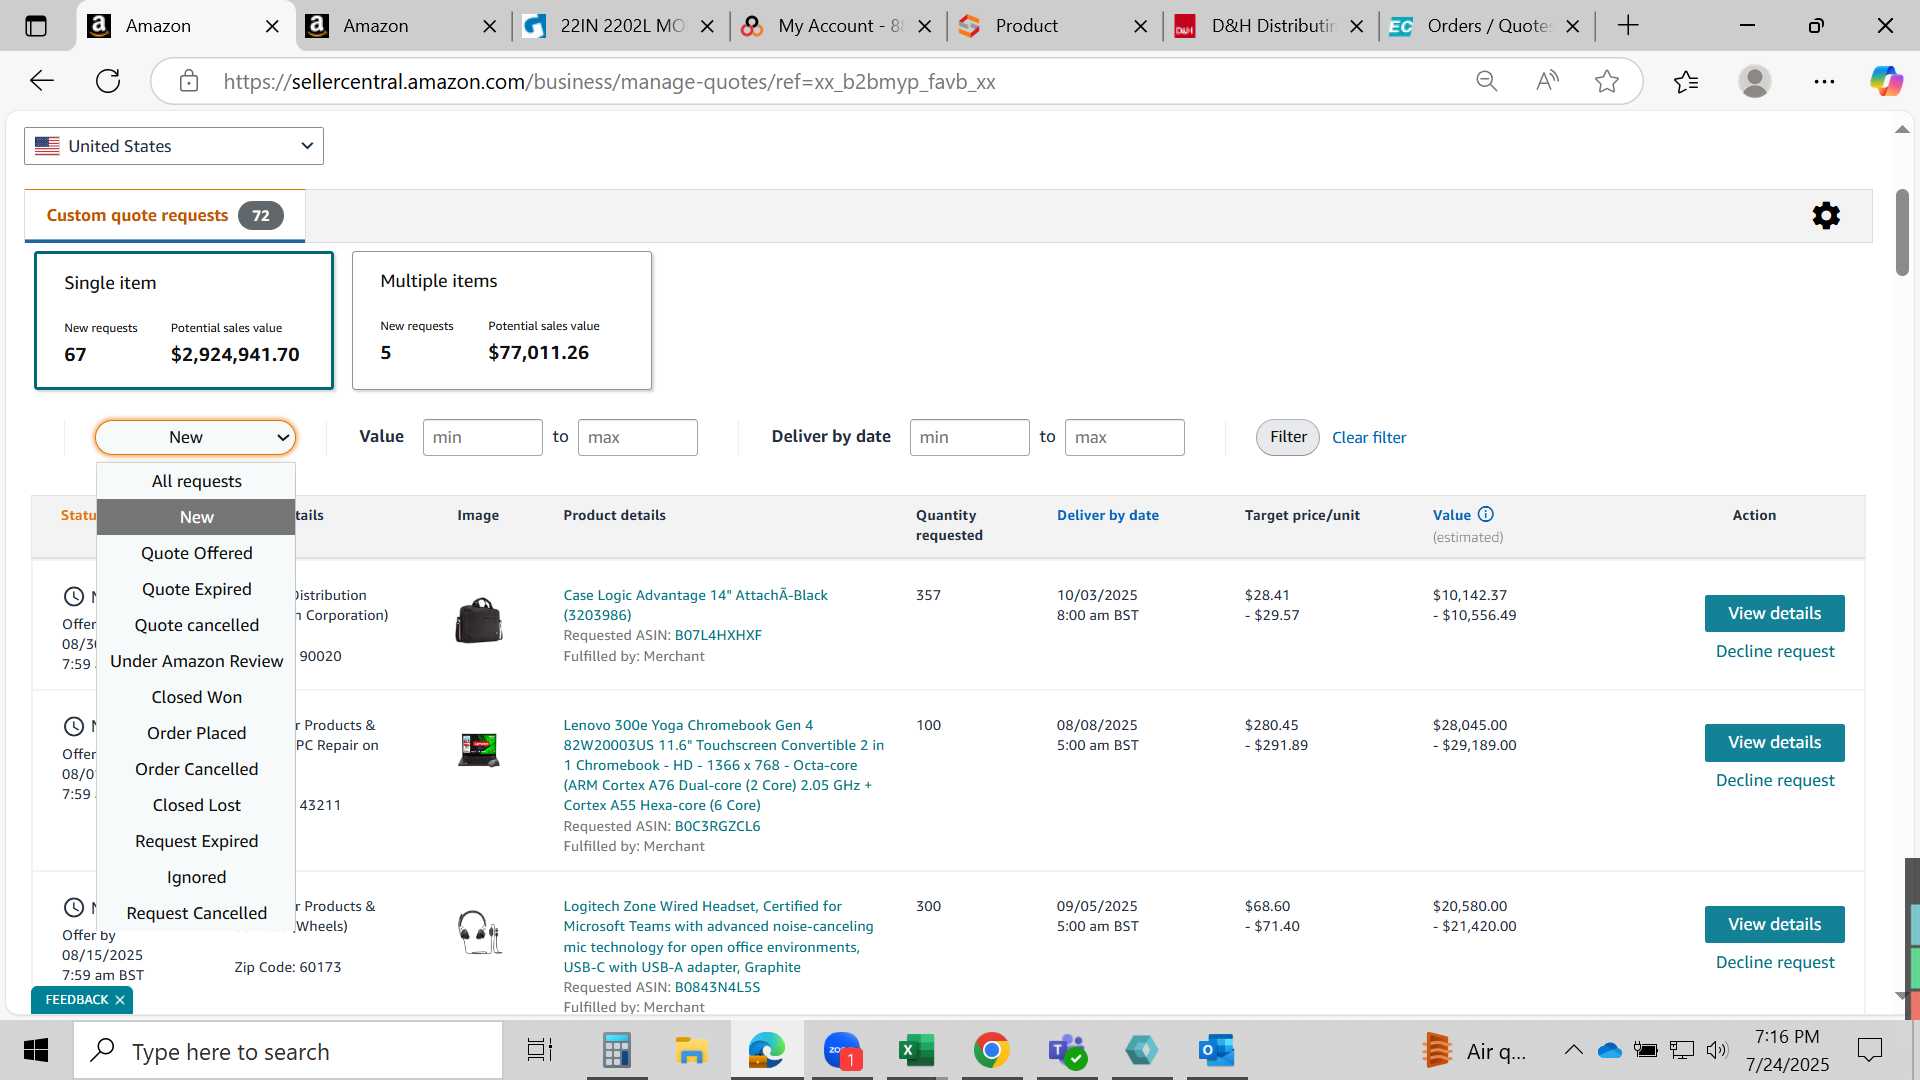
Task: Select Order Cancelled status option
Action: pyautogui.click(x=196, y=769)
